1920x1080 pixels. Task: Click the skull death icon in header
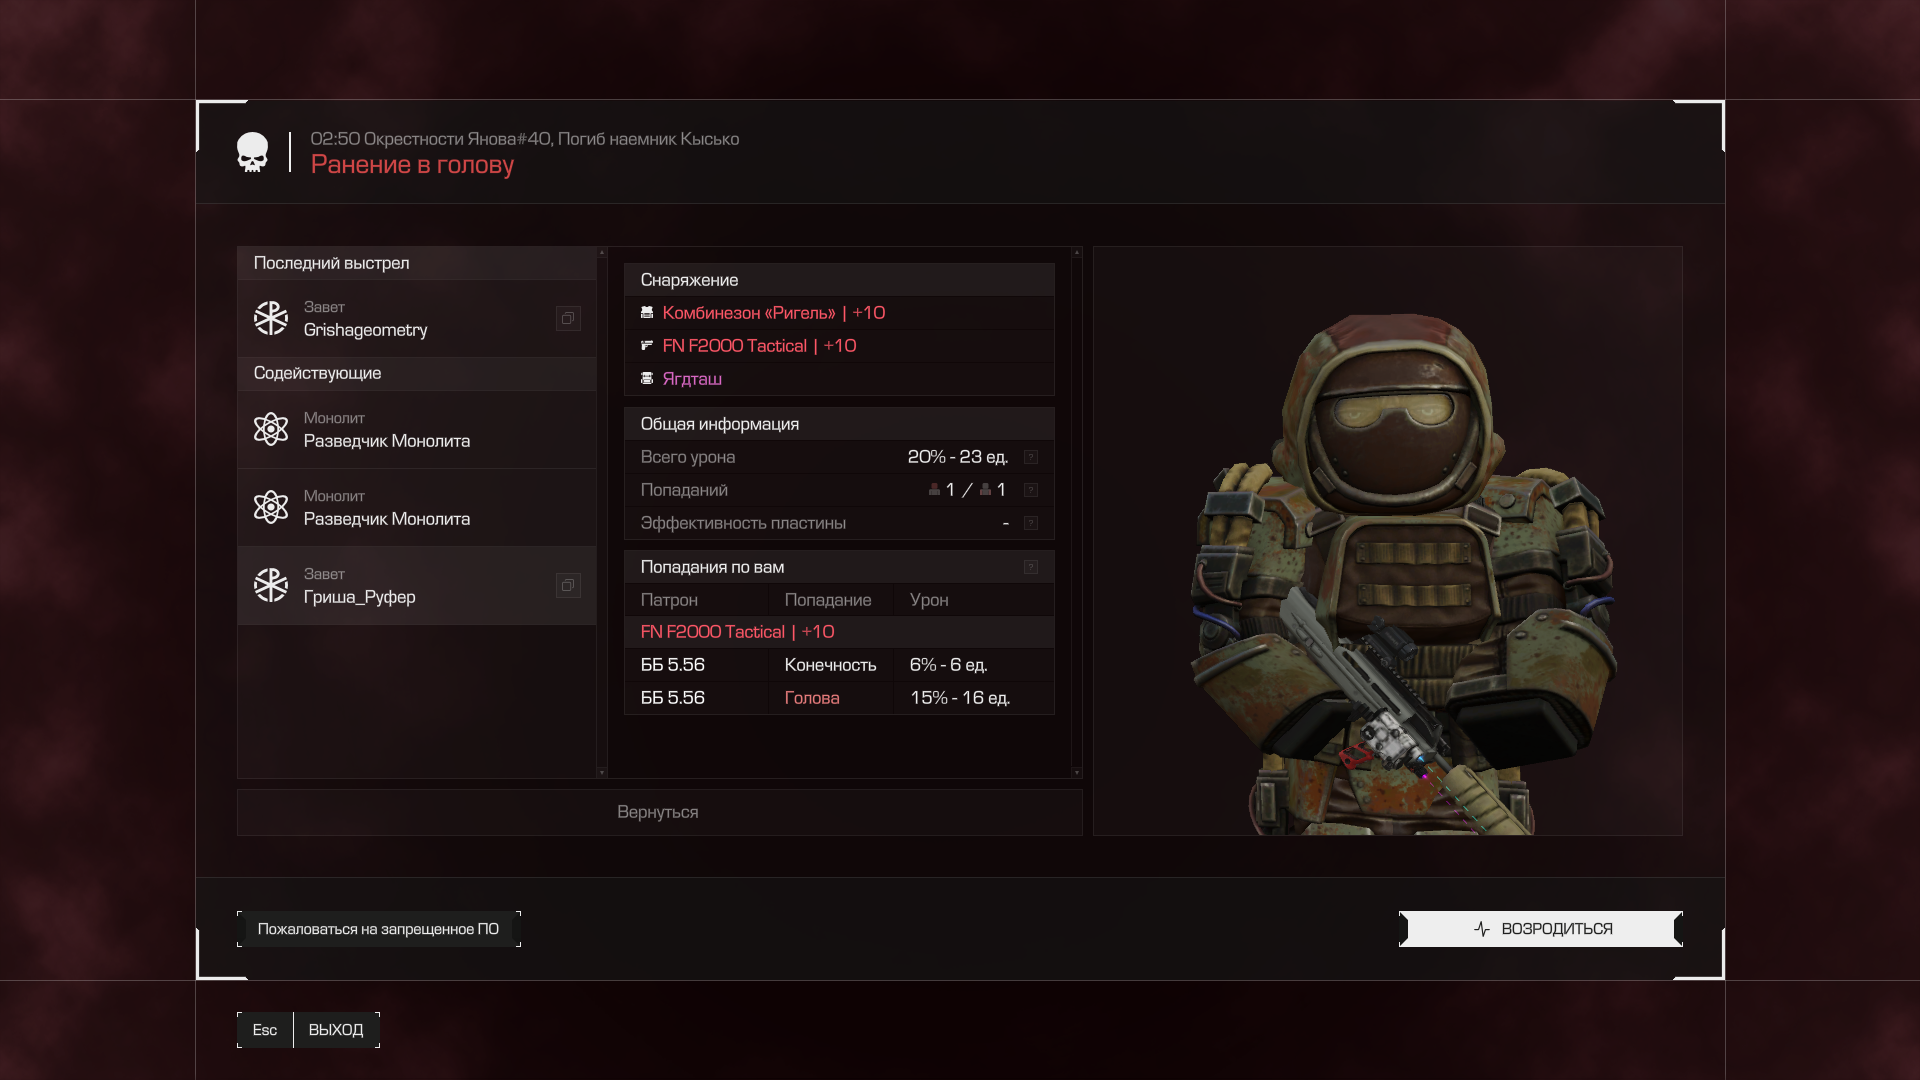point(252,152)
